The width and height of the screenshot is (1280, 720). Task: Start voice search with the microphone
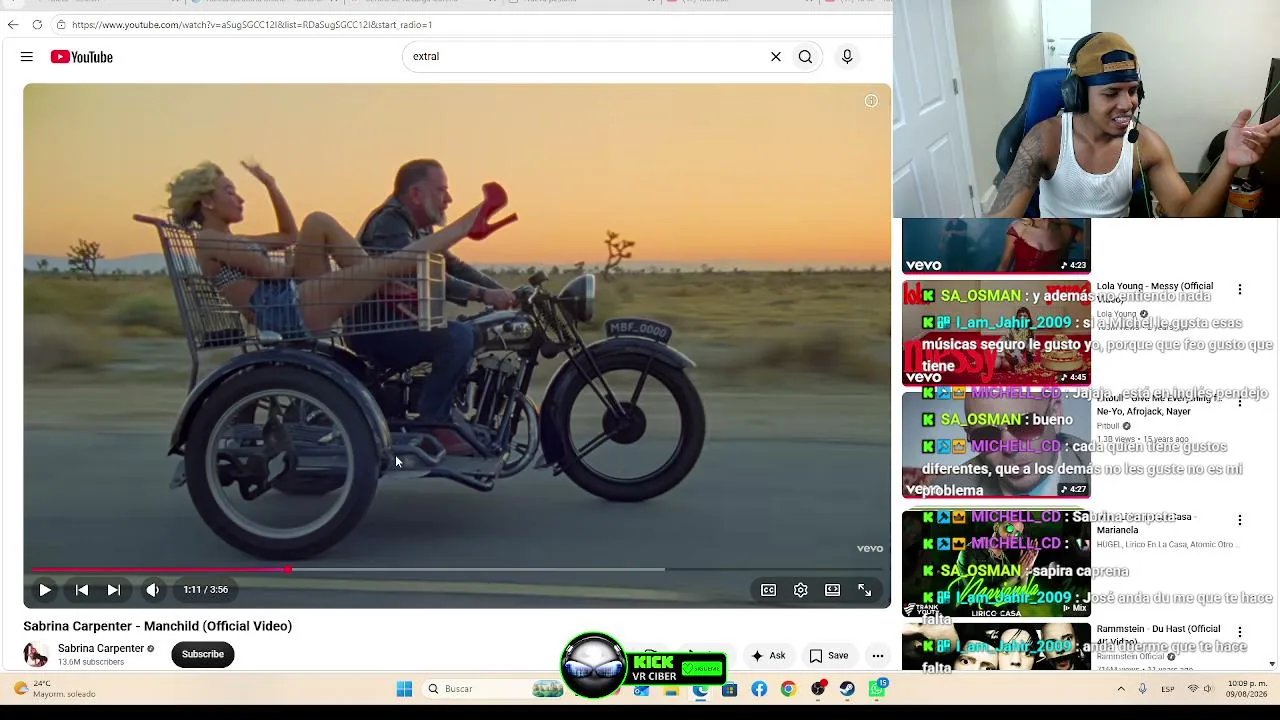click(847, 57)
